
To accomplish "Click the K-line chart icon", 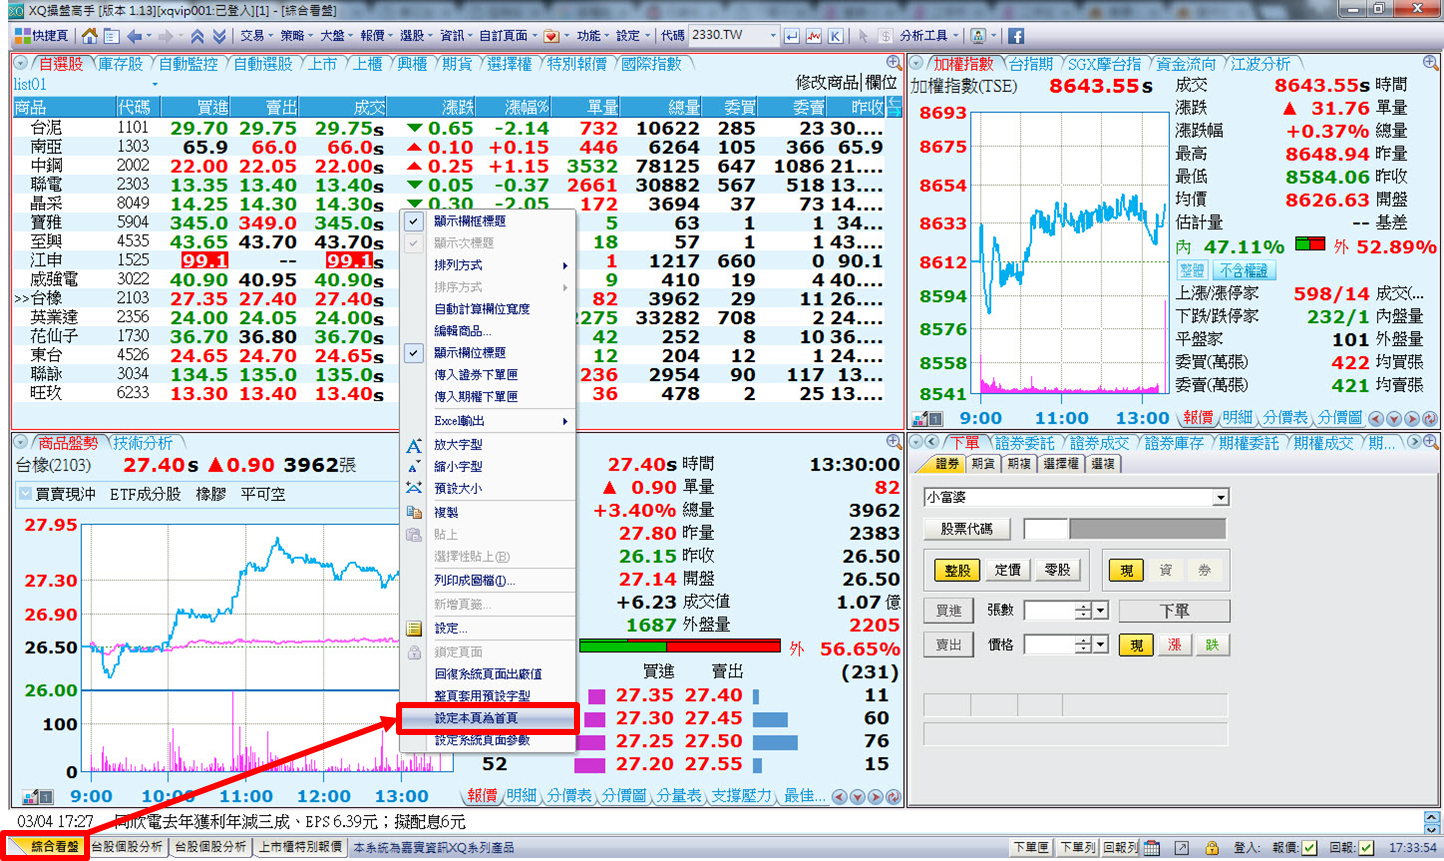I will point(835,36).
